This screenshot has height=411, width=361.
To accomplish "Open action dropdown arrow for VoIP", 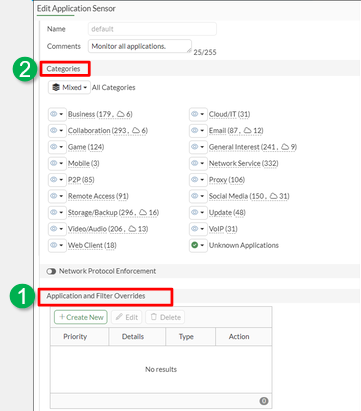I will point(202,229).
